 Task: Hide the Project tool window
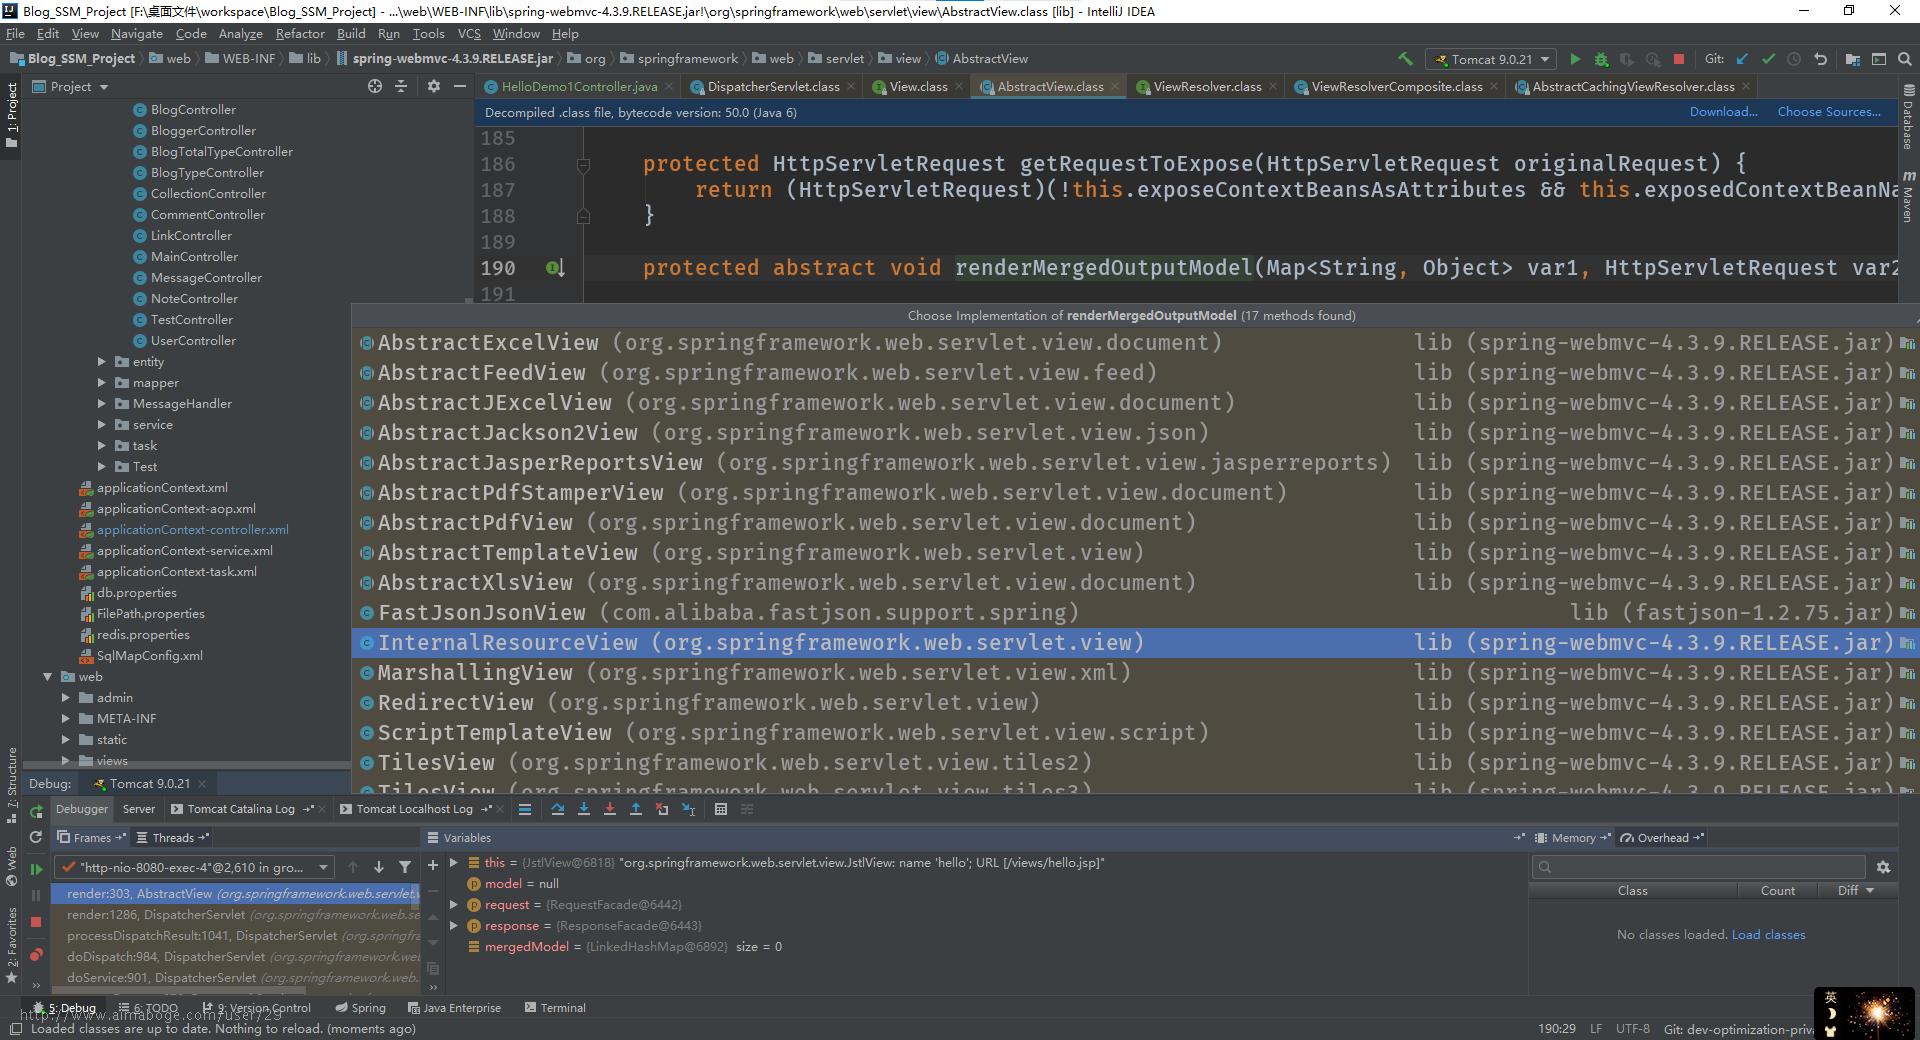[460, 86]
